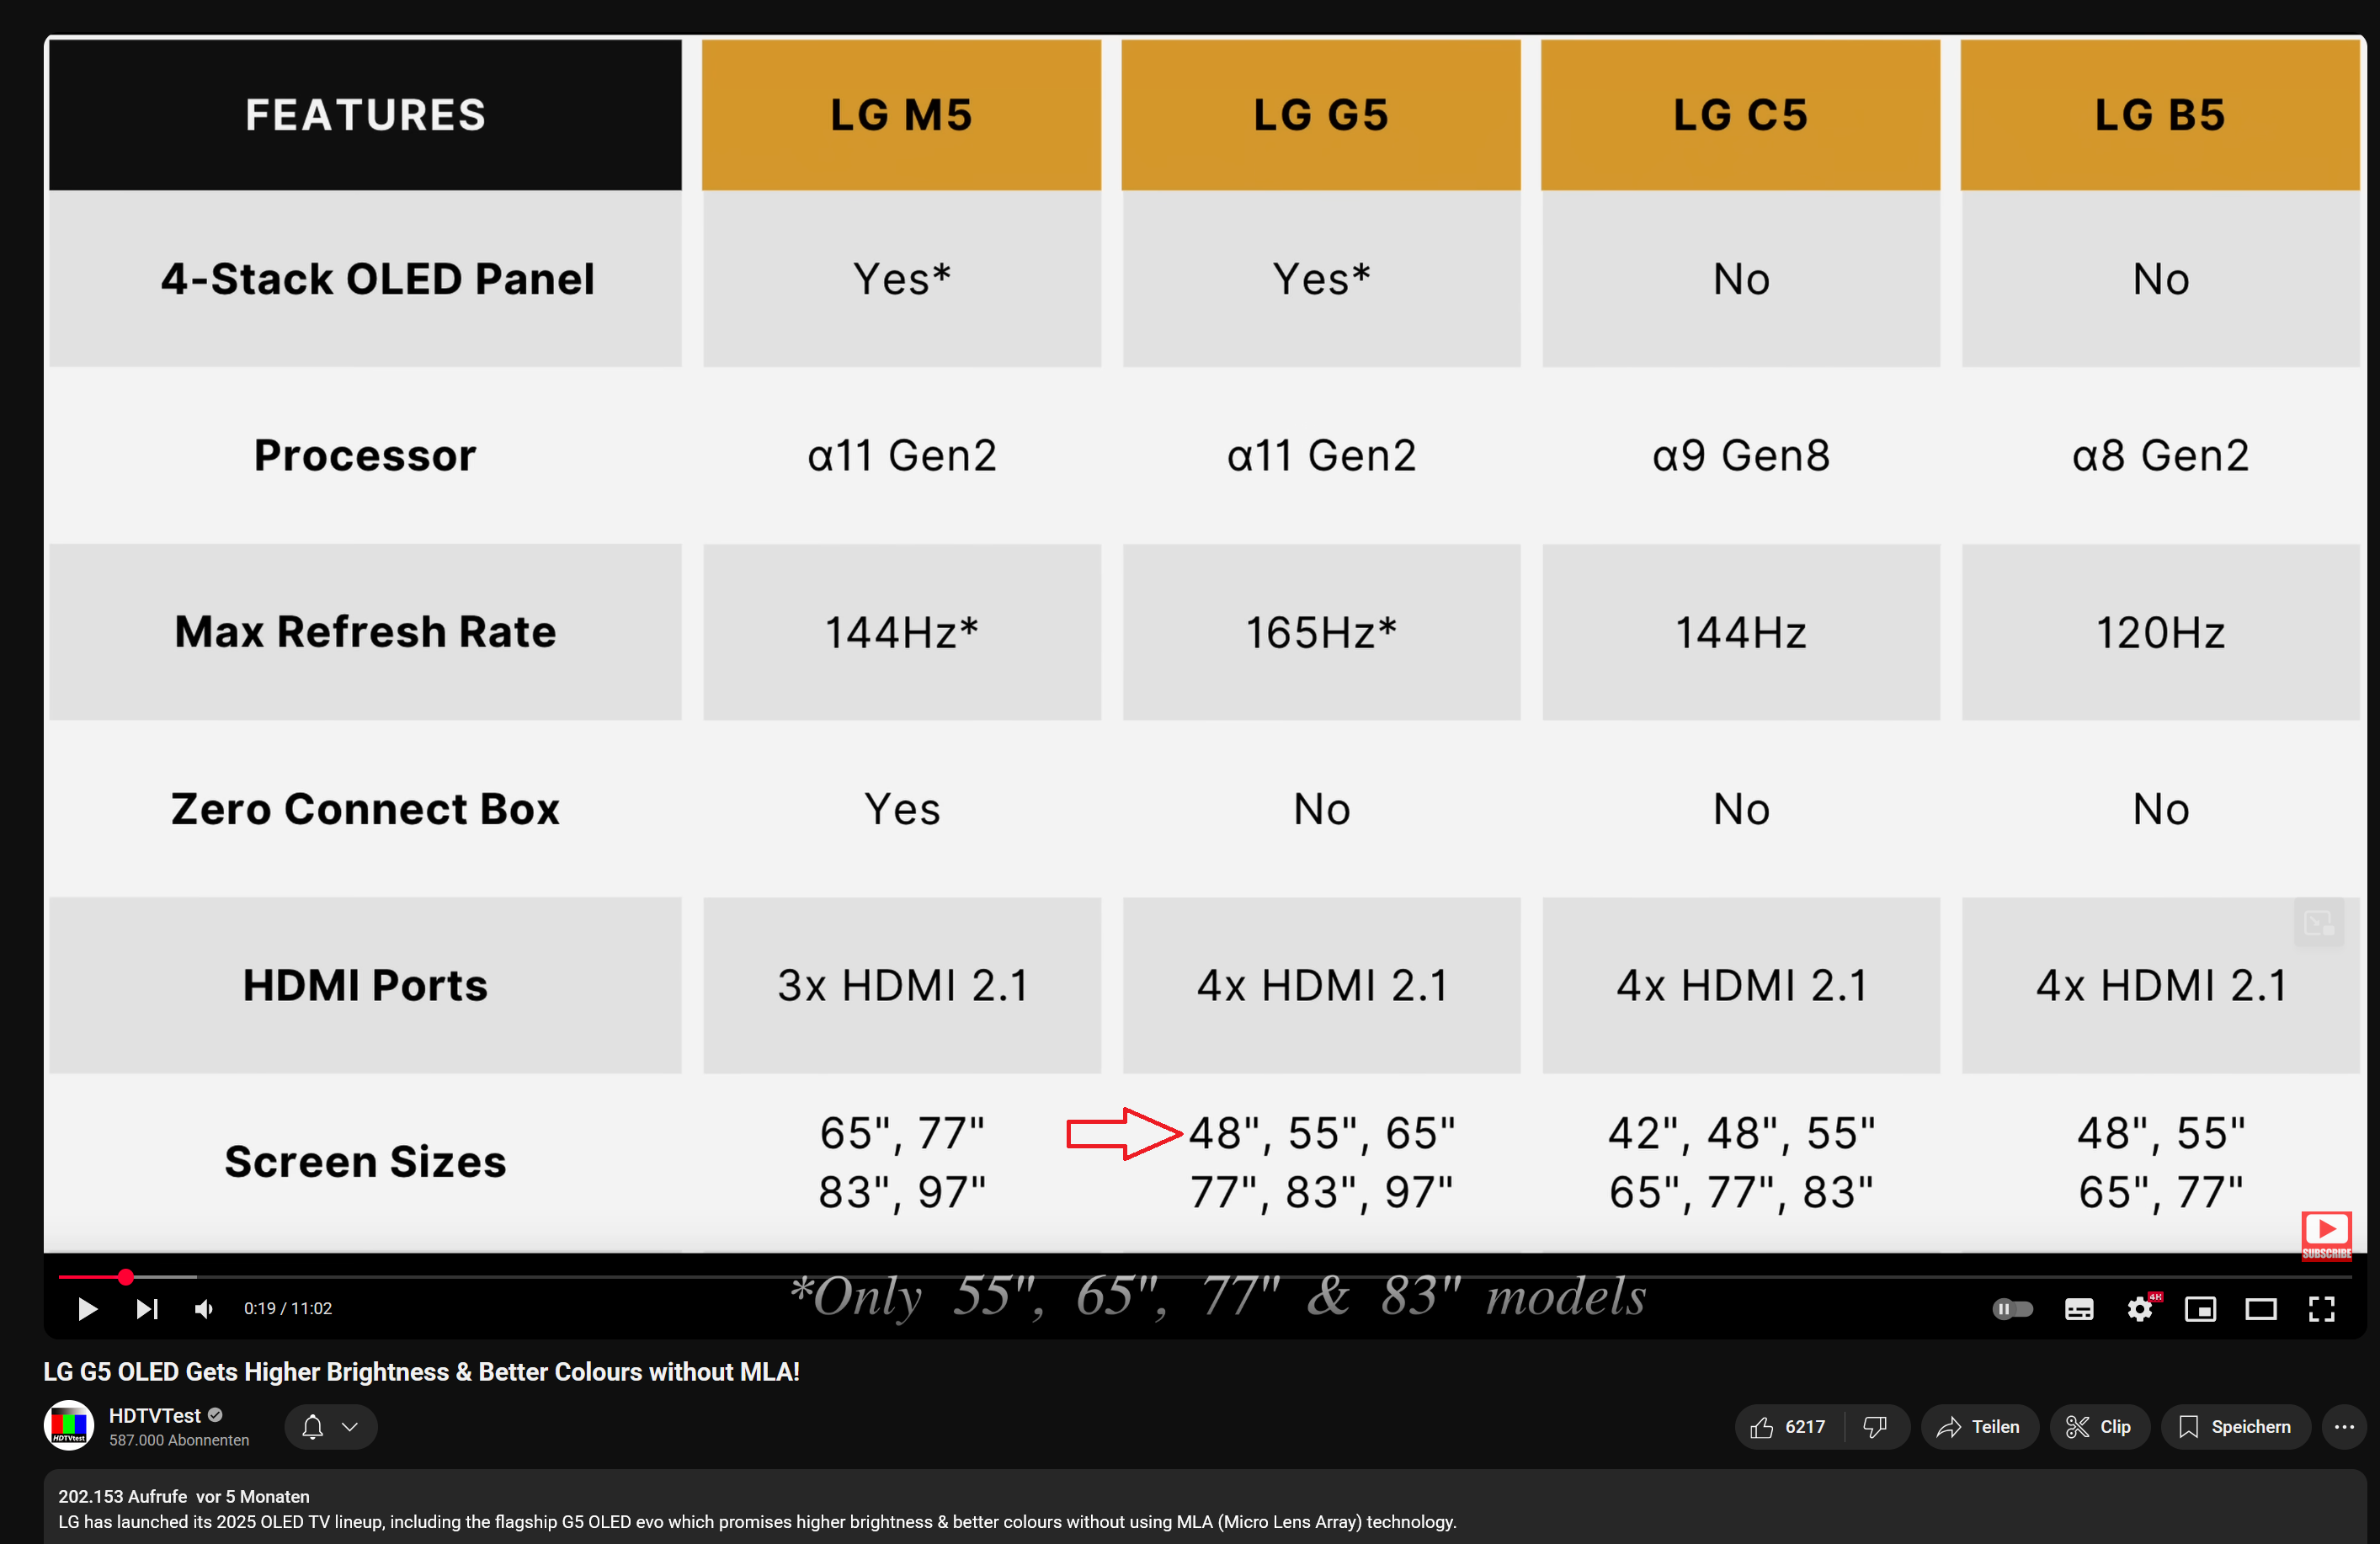Create a clip with the Clip scissors
The width and height of the screenshot is (2380, 1544).
2100,1427
